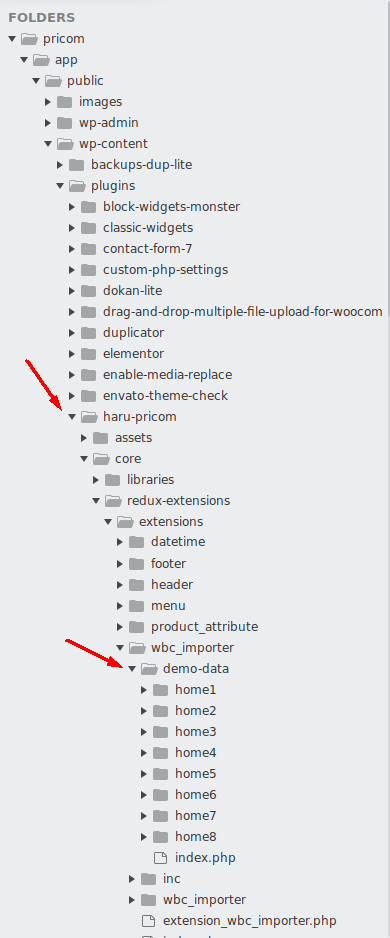Click the open folder icon of haru-pricom

89,416
